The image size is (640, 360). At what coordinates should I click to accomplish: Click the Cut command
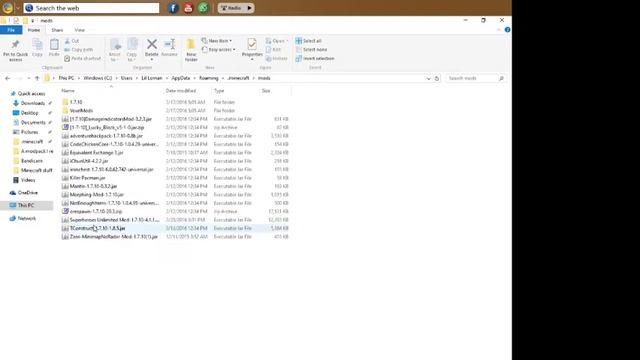pos(72,41)
